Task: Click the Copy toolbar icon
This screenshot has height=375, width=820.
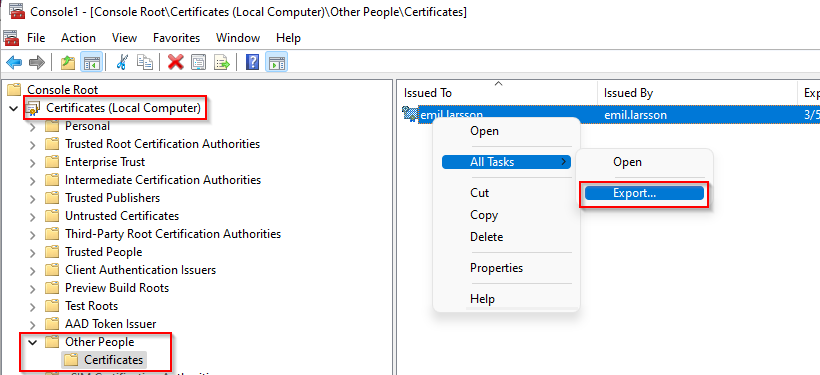Action: (x=145, y=63)
